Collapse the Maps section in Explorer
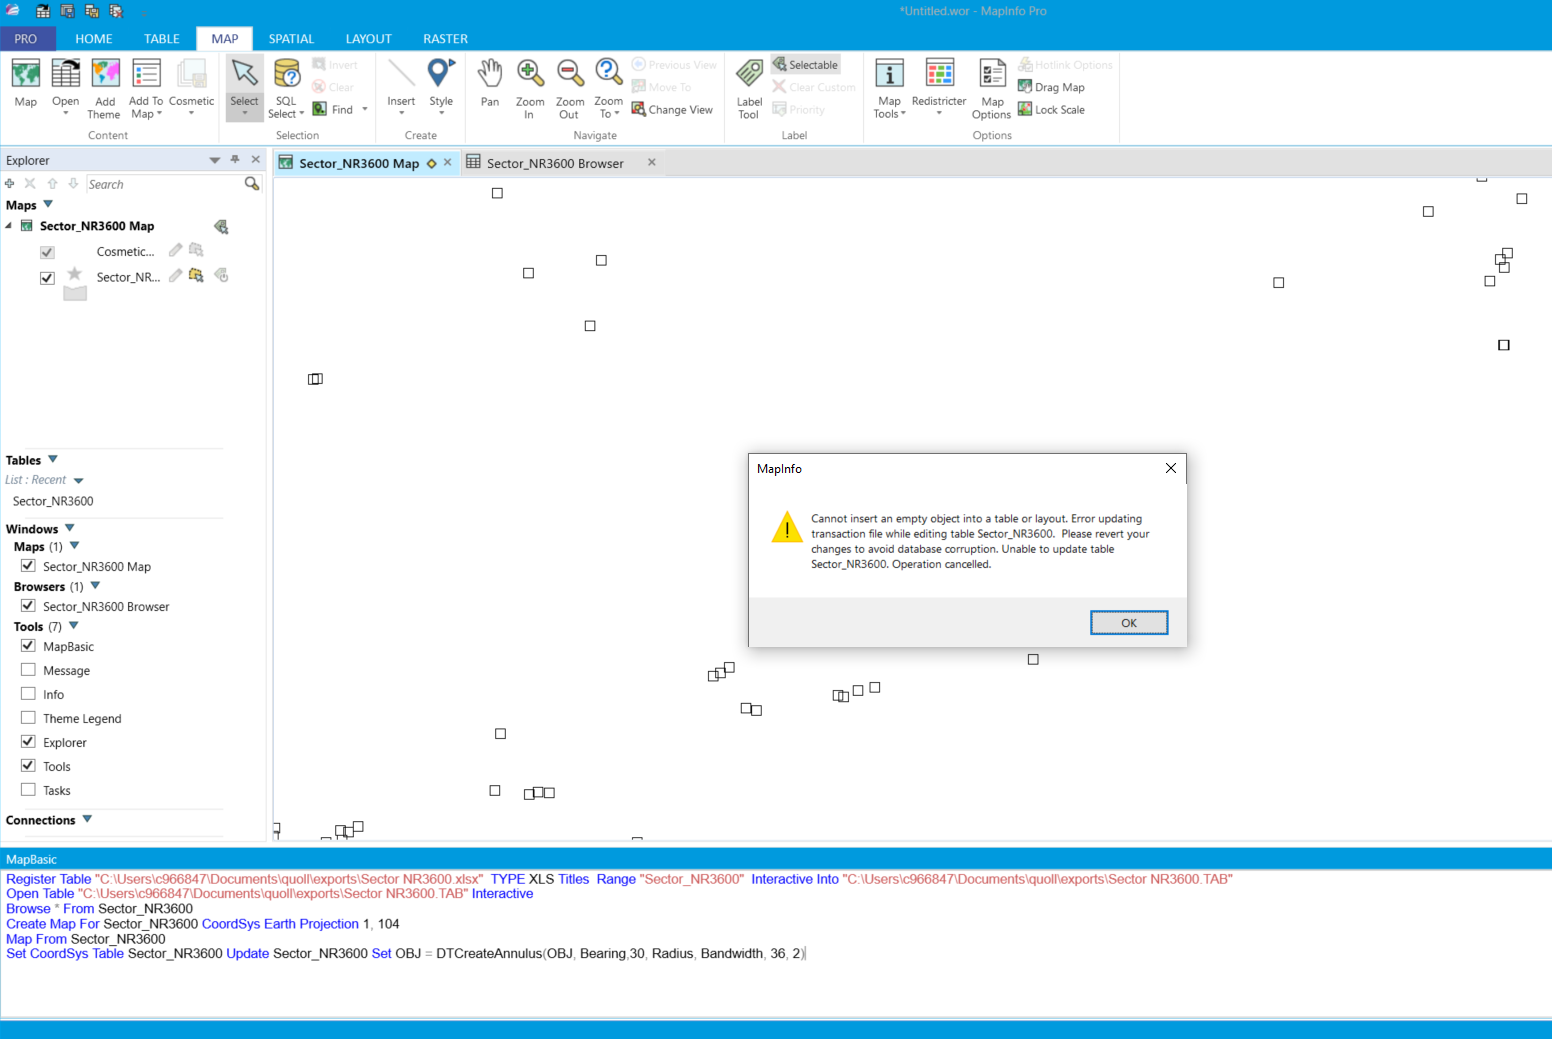Viewport: 1552px width, 1039px height. click(48, 204)
